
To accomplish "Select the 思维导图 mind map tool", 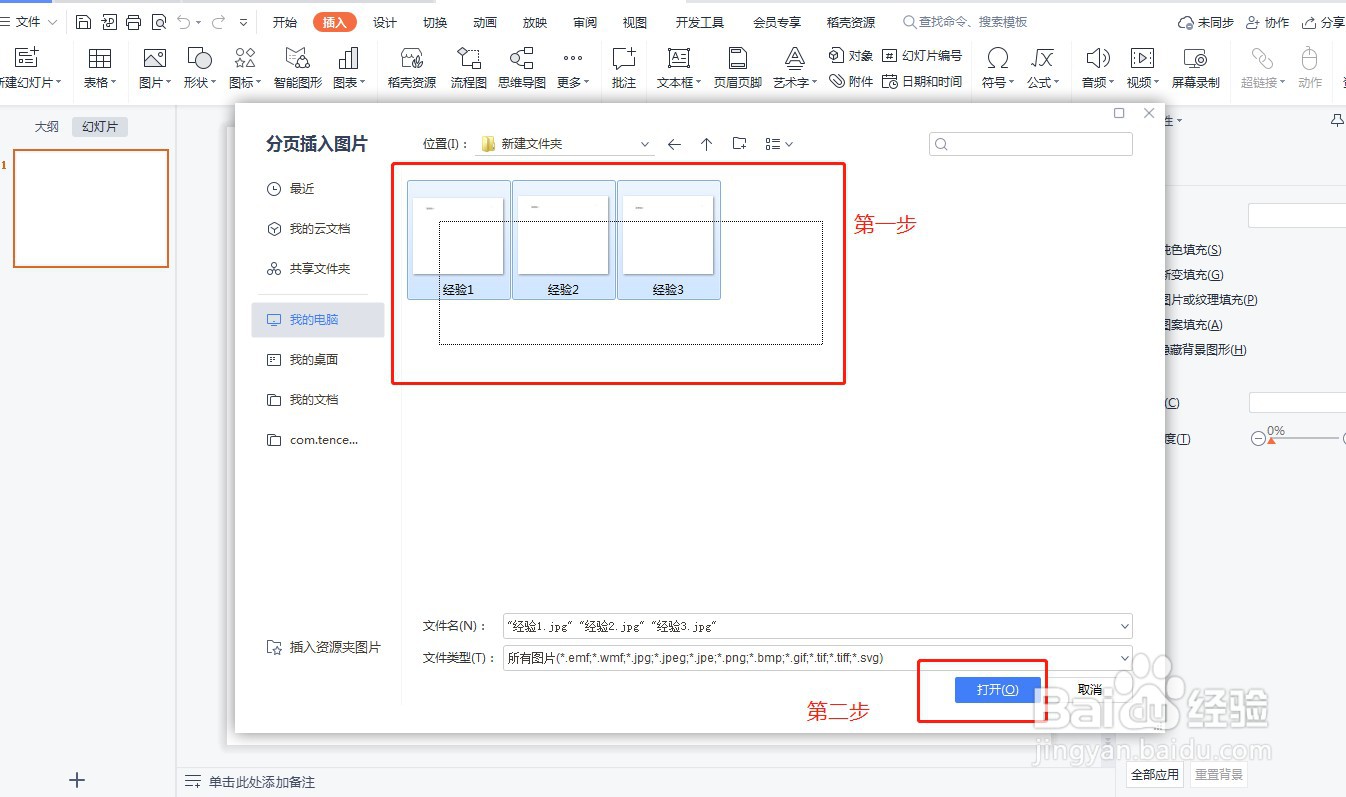I will (x=521, y=67).
